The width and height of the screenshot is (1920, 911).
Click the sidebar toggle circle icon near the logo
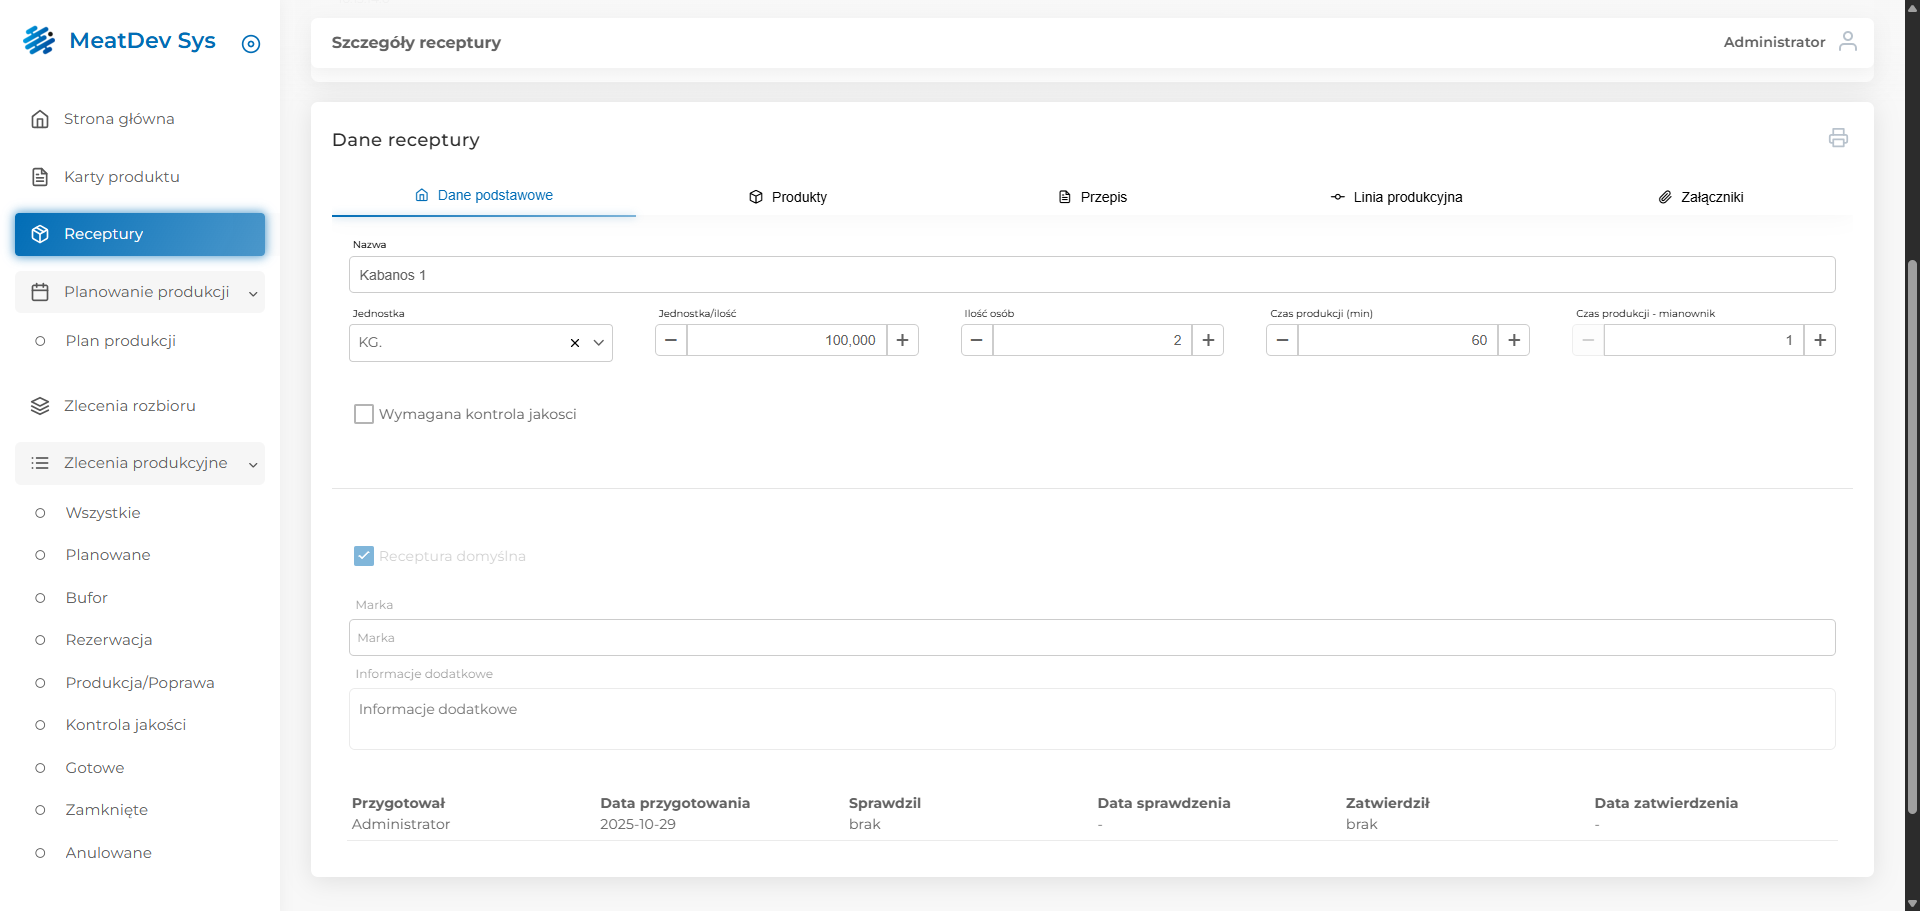point(251,44)
